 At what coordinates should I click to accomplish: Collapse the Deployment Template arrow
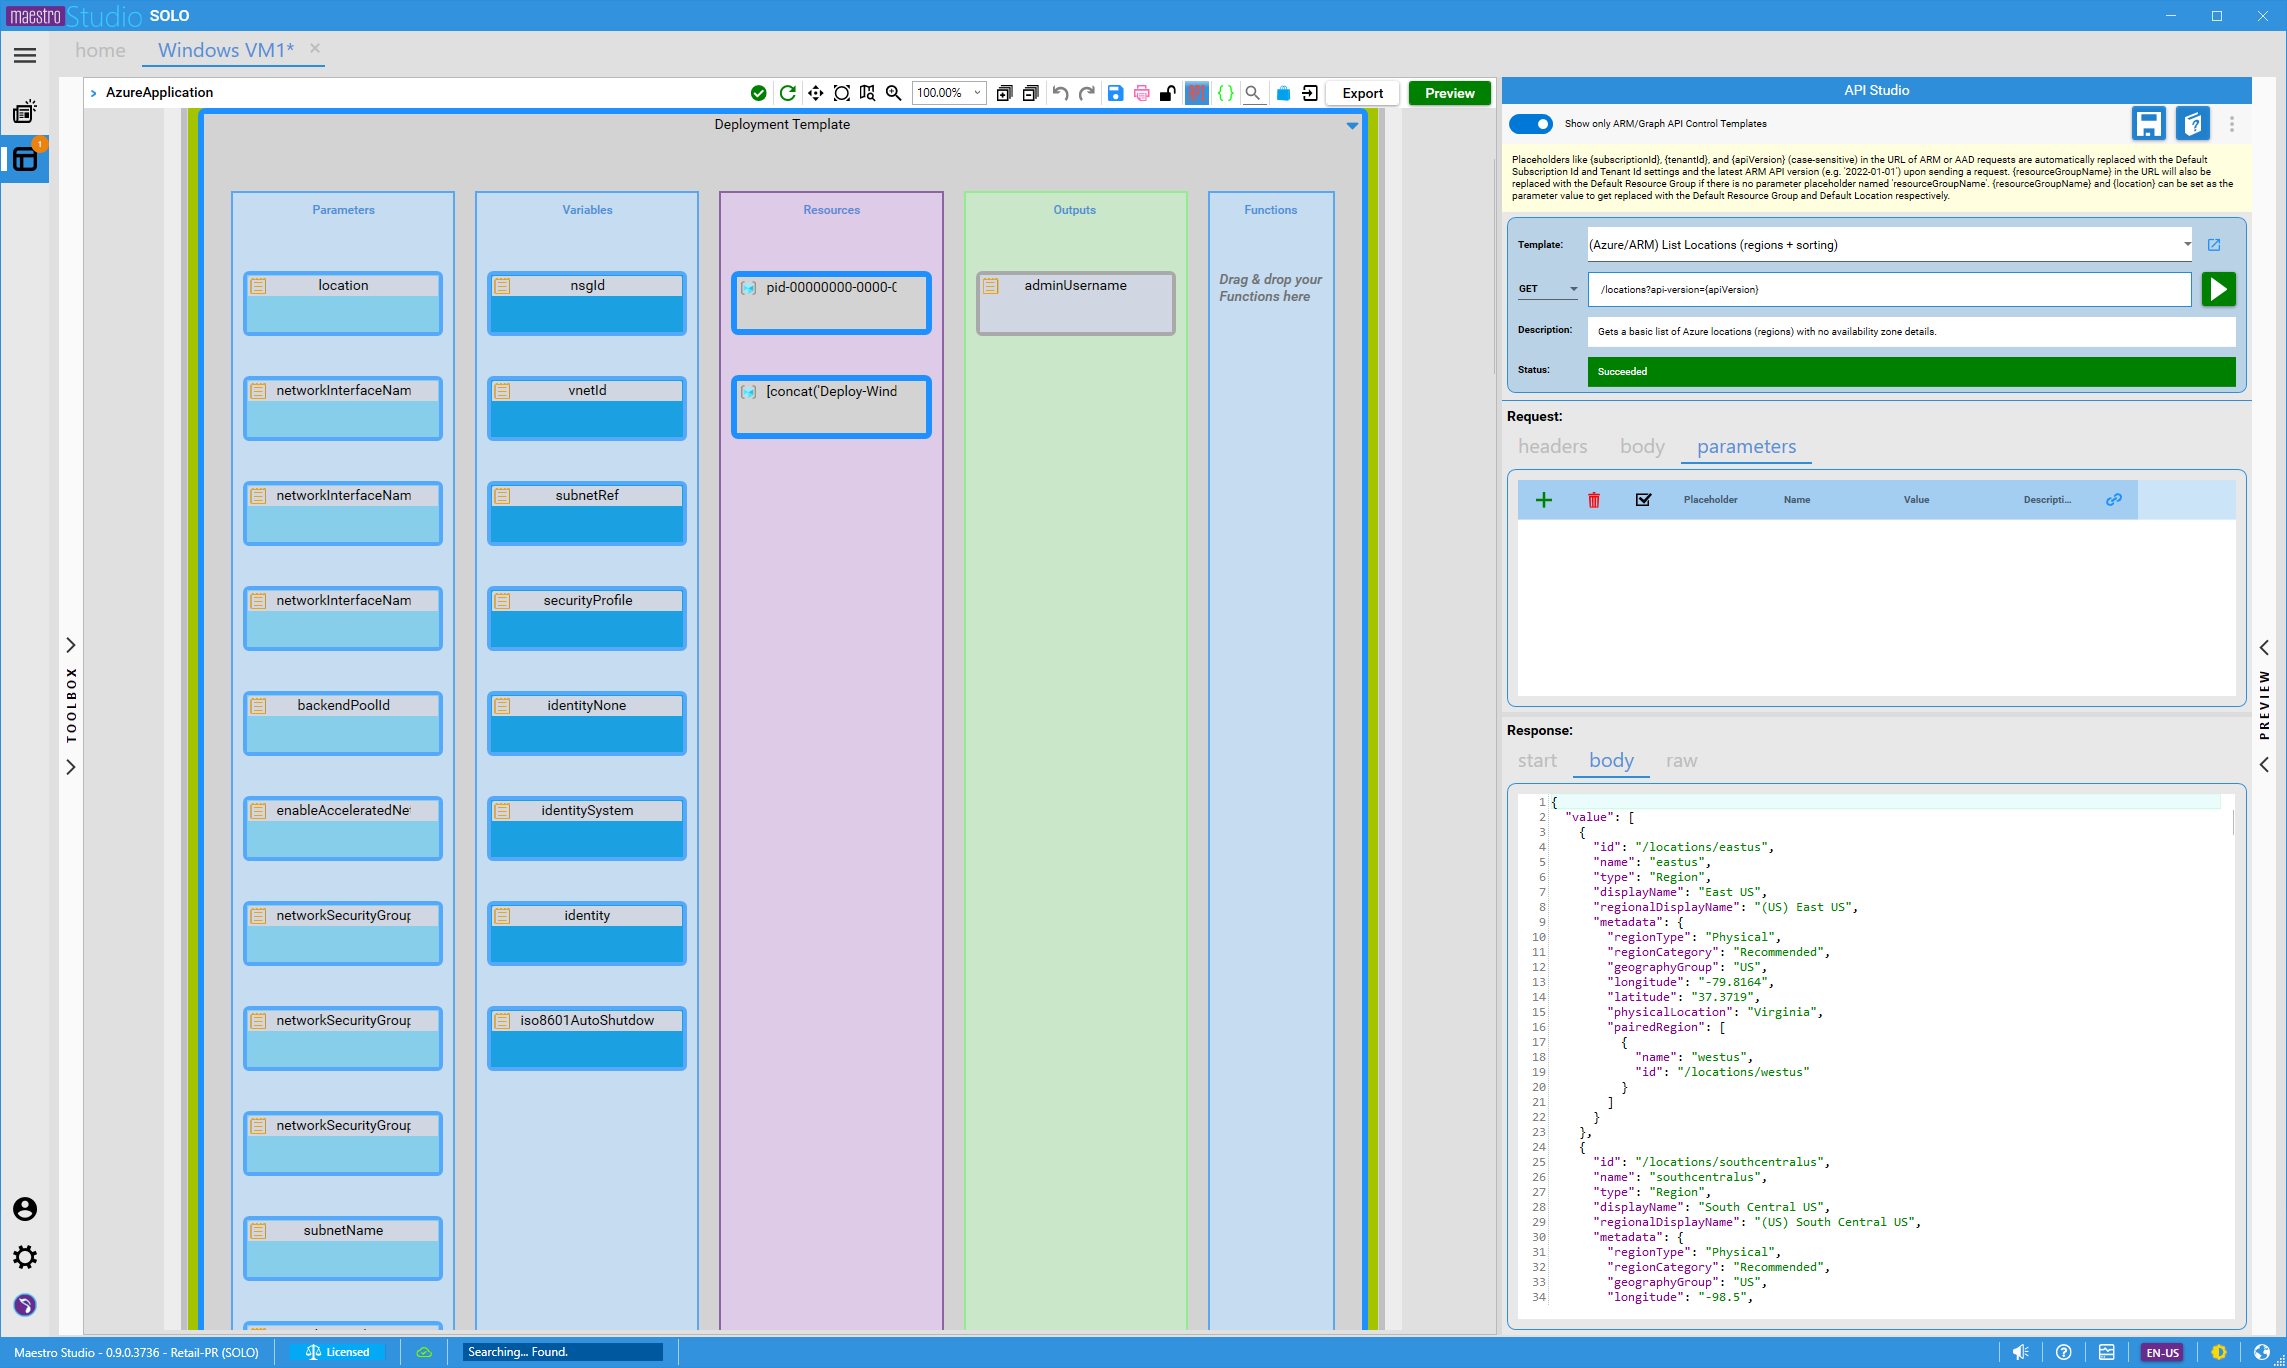pyautogui.click(x=1352, y=126)
